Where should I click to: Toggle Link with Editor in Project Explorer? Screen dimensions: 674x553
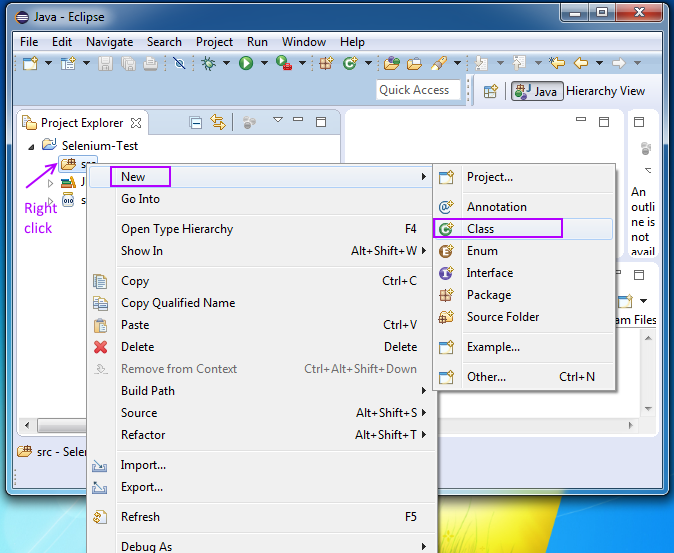tap(218, 122)
